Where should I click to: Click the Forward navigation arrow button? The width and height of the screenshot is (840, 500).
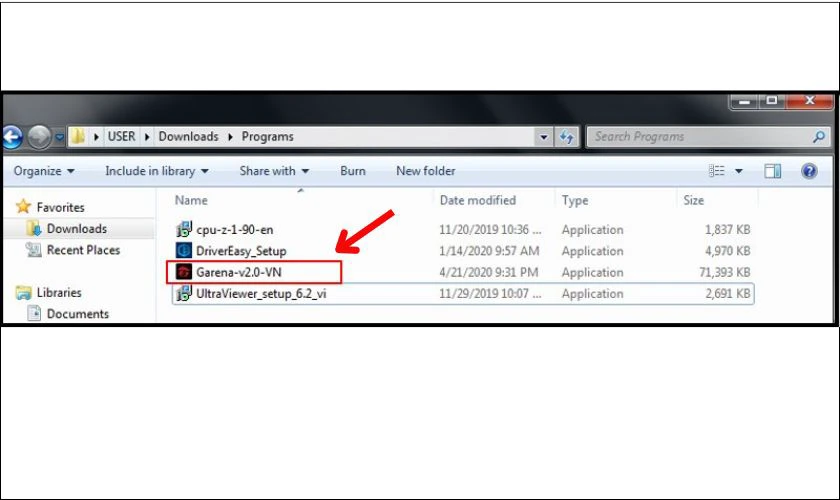(39, 137)
